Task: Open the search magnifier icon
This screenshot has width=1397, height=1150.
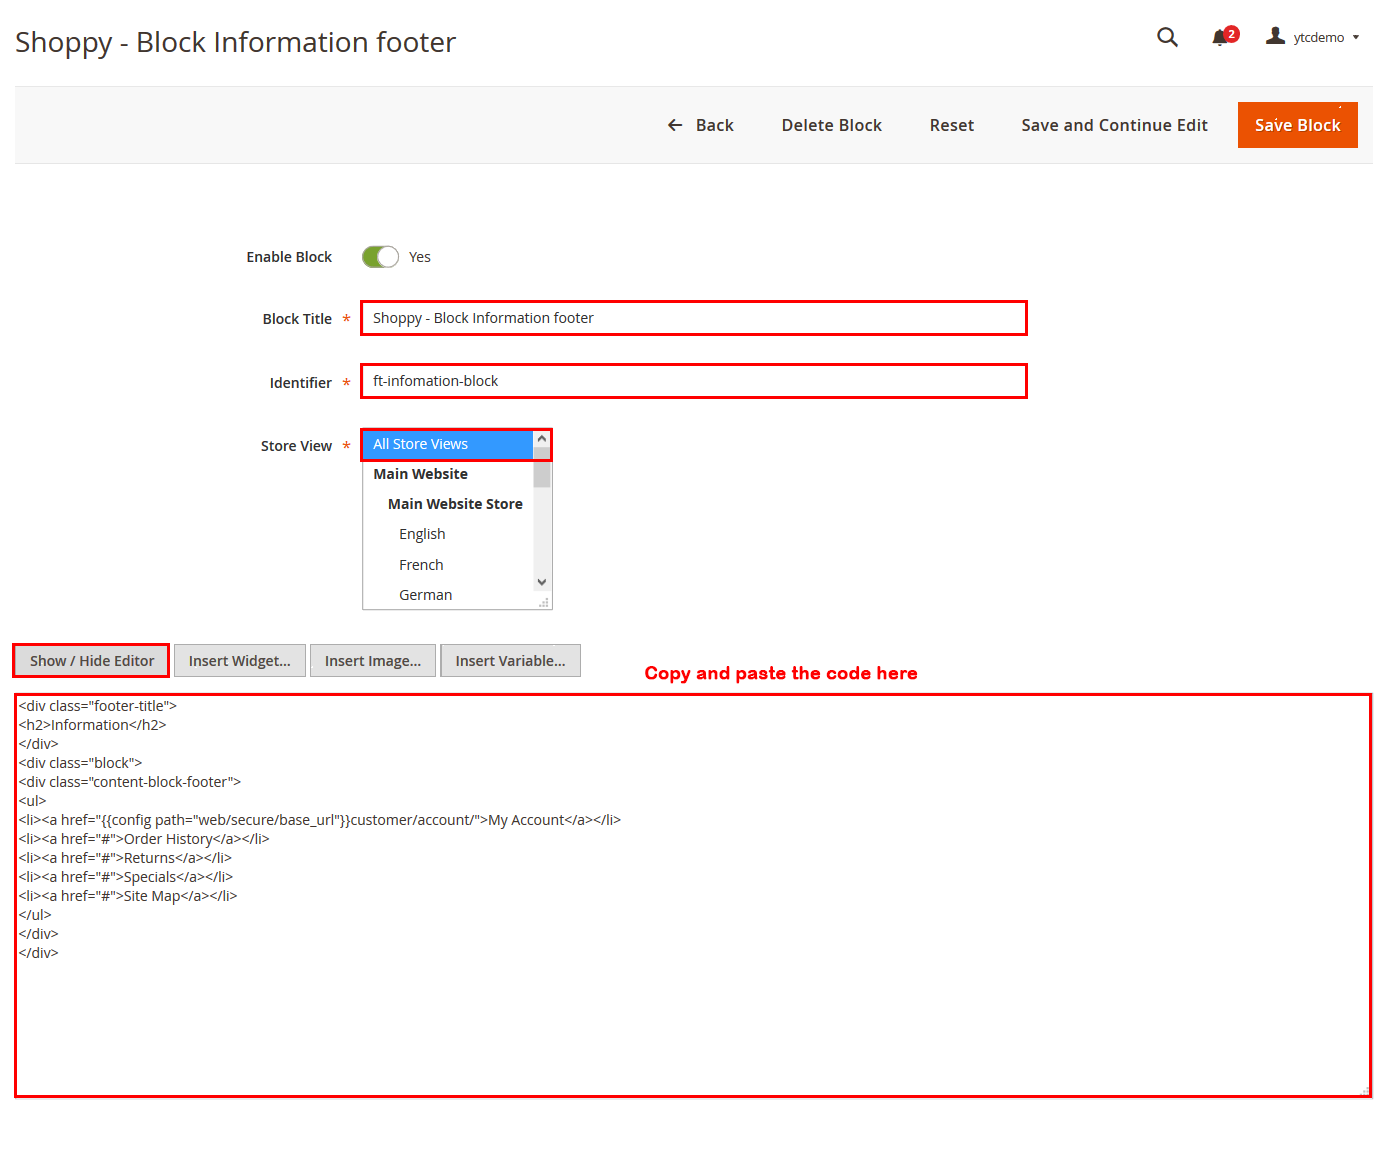Action: pyautogui.click(x=1167, y=37)
